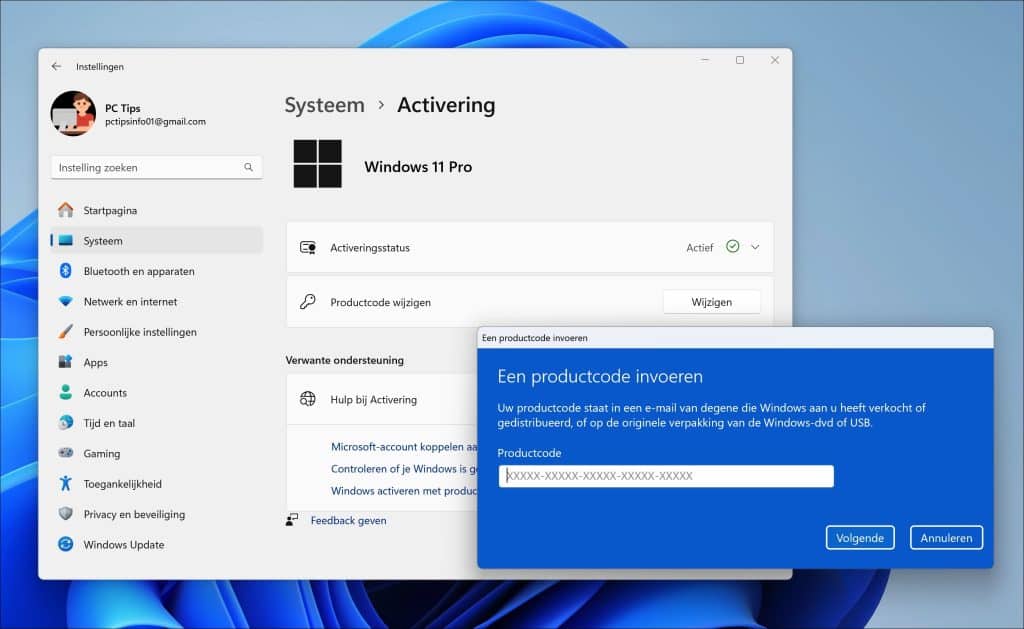Click the Privacy en beveiliging shield icon
Screen dimensions: 1024x629
pyautogui.click(x=65, y=513)
